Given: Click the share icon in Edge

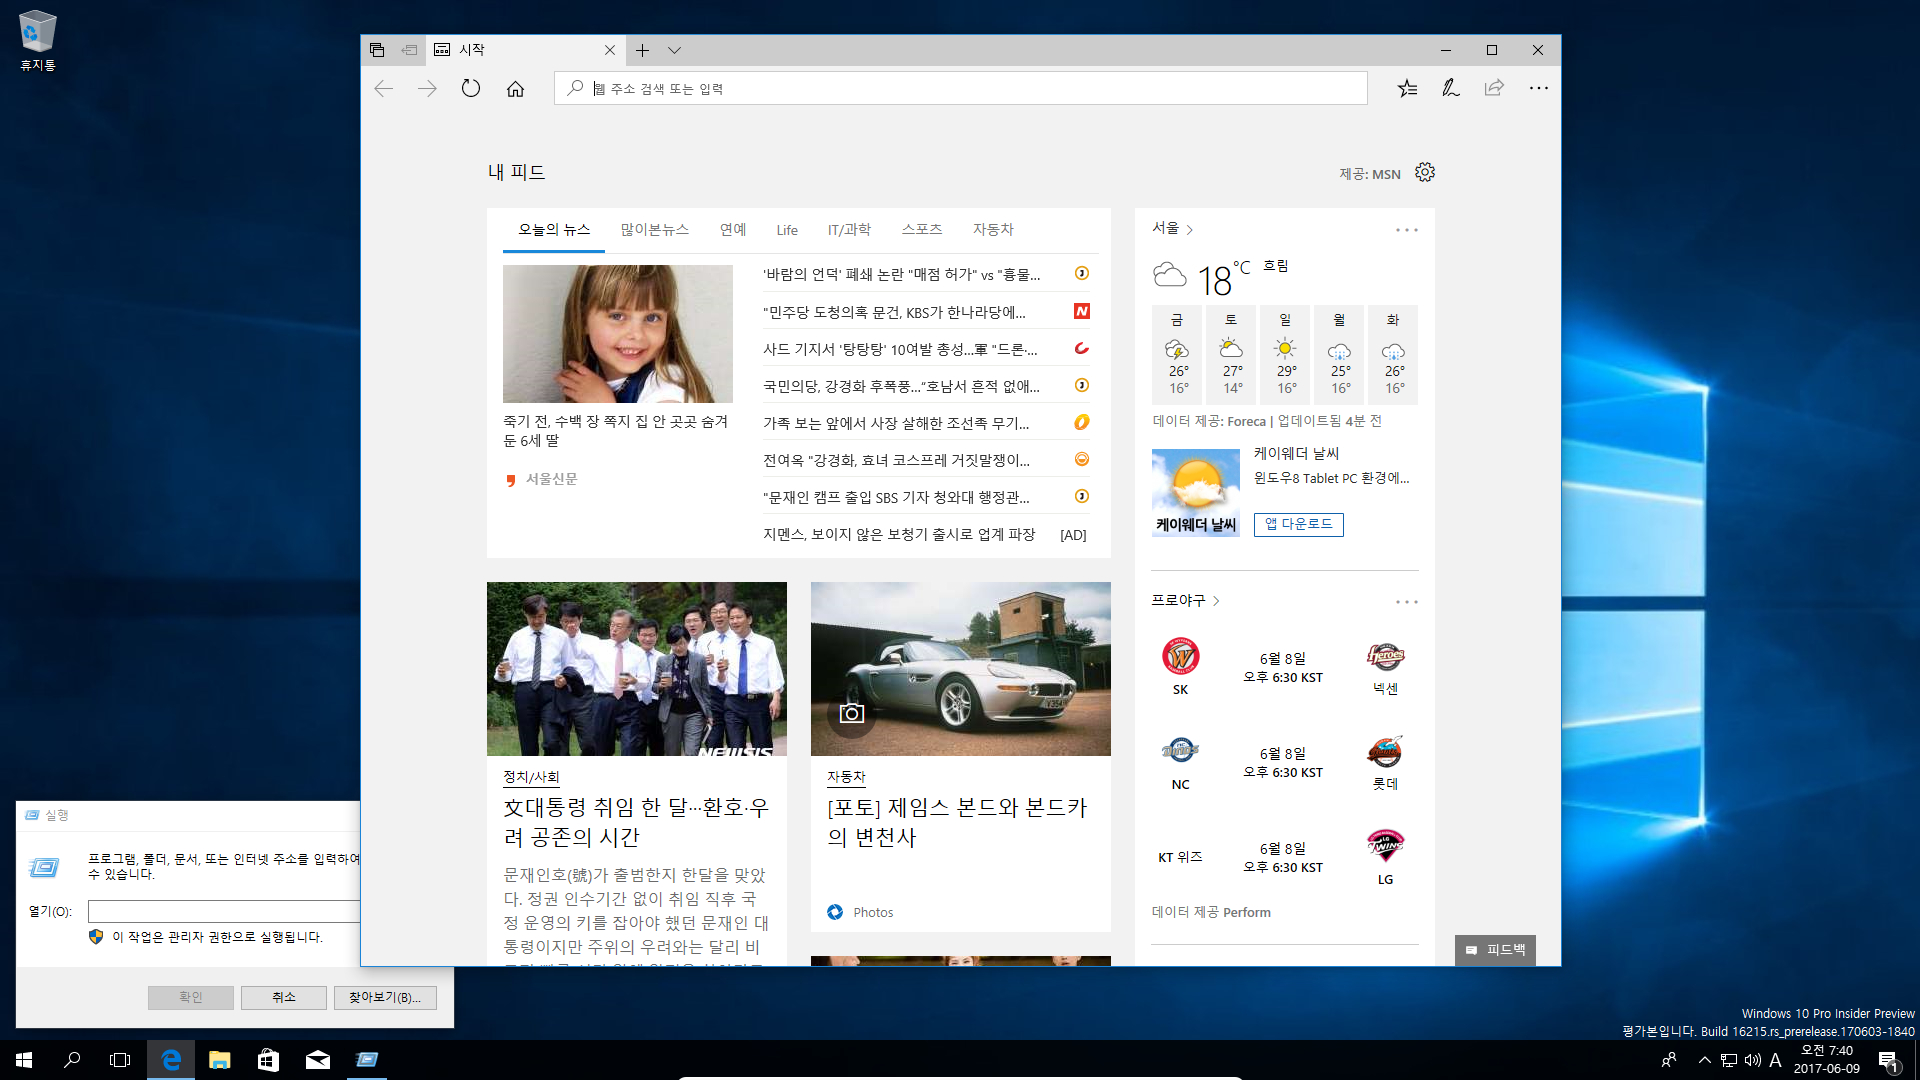Looking at the screenshot, I should [x=1494, y=88].
